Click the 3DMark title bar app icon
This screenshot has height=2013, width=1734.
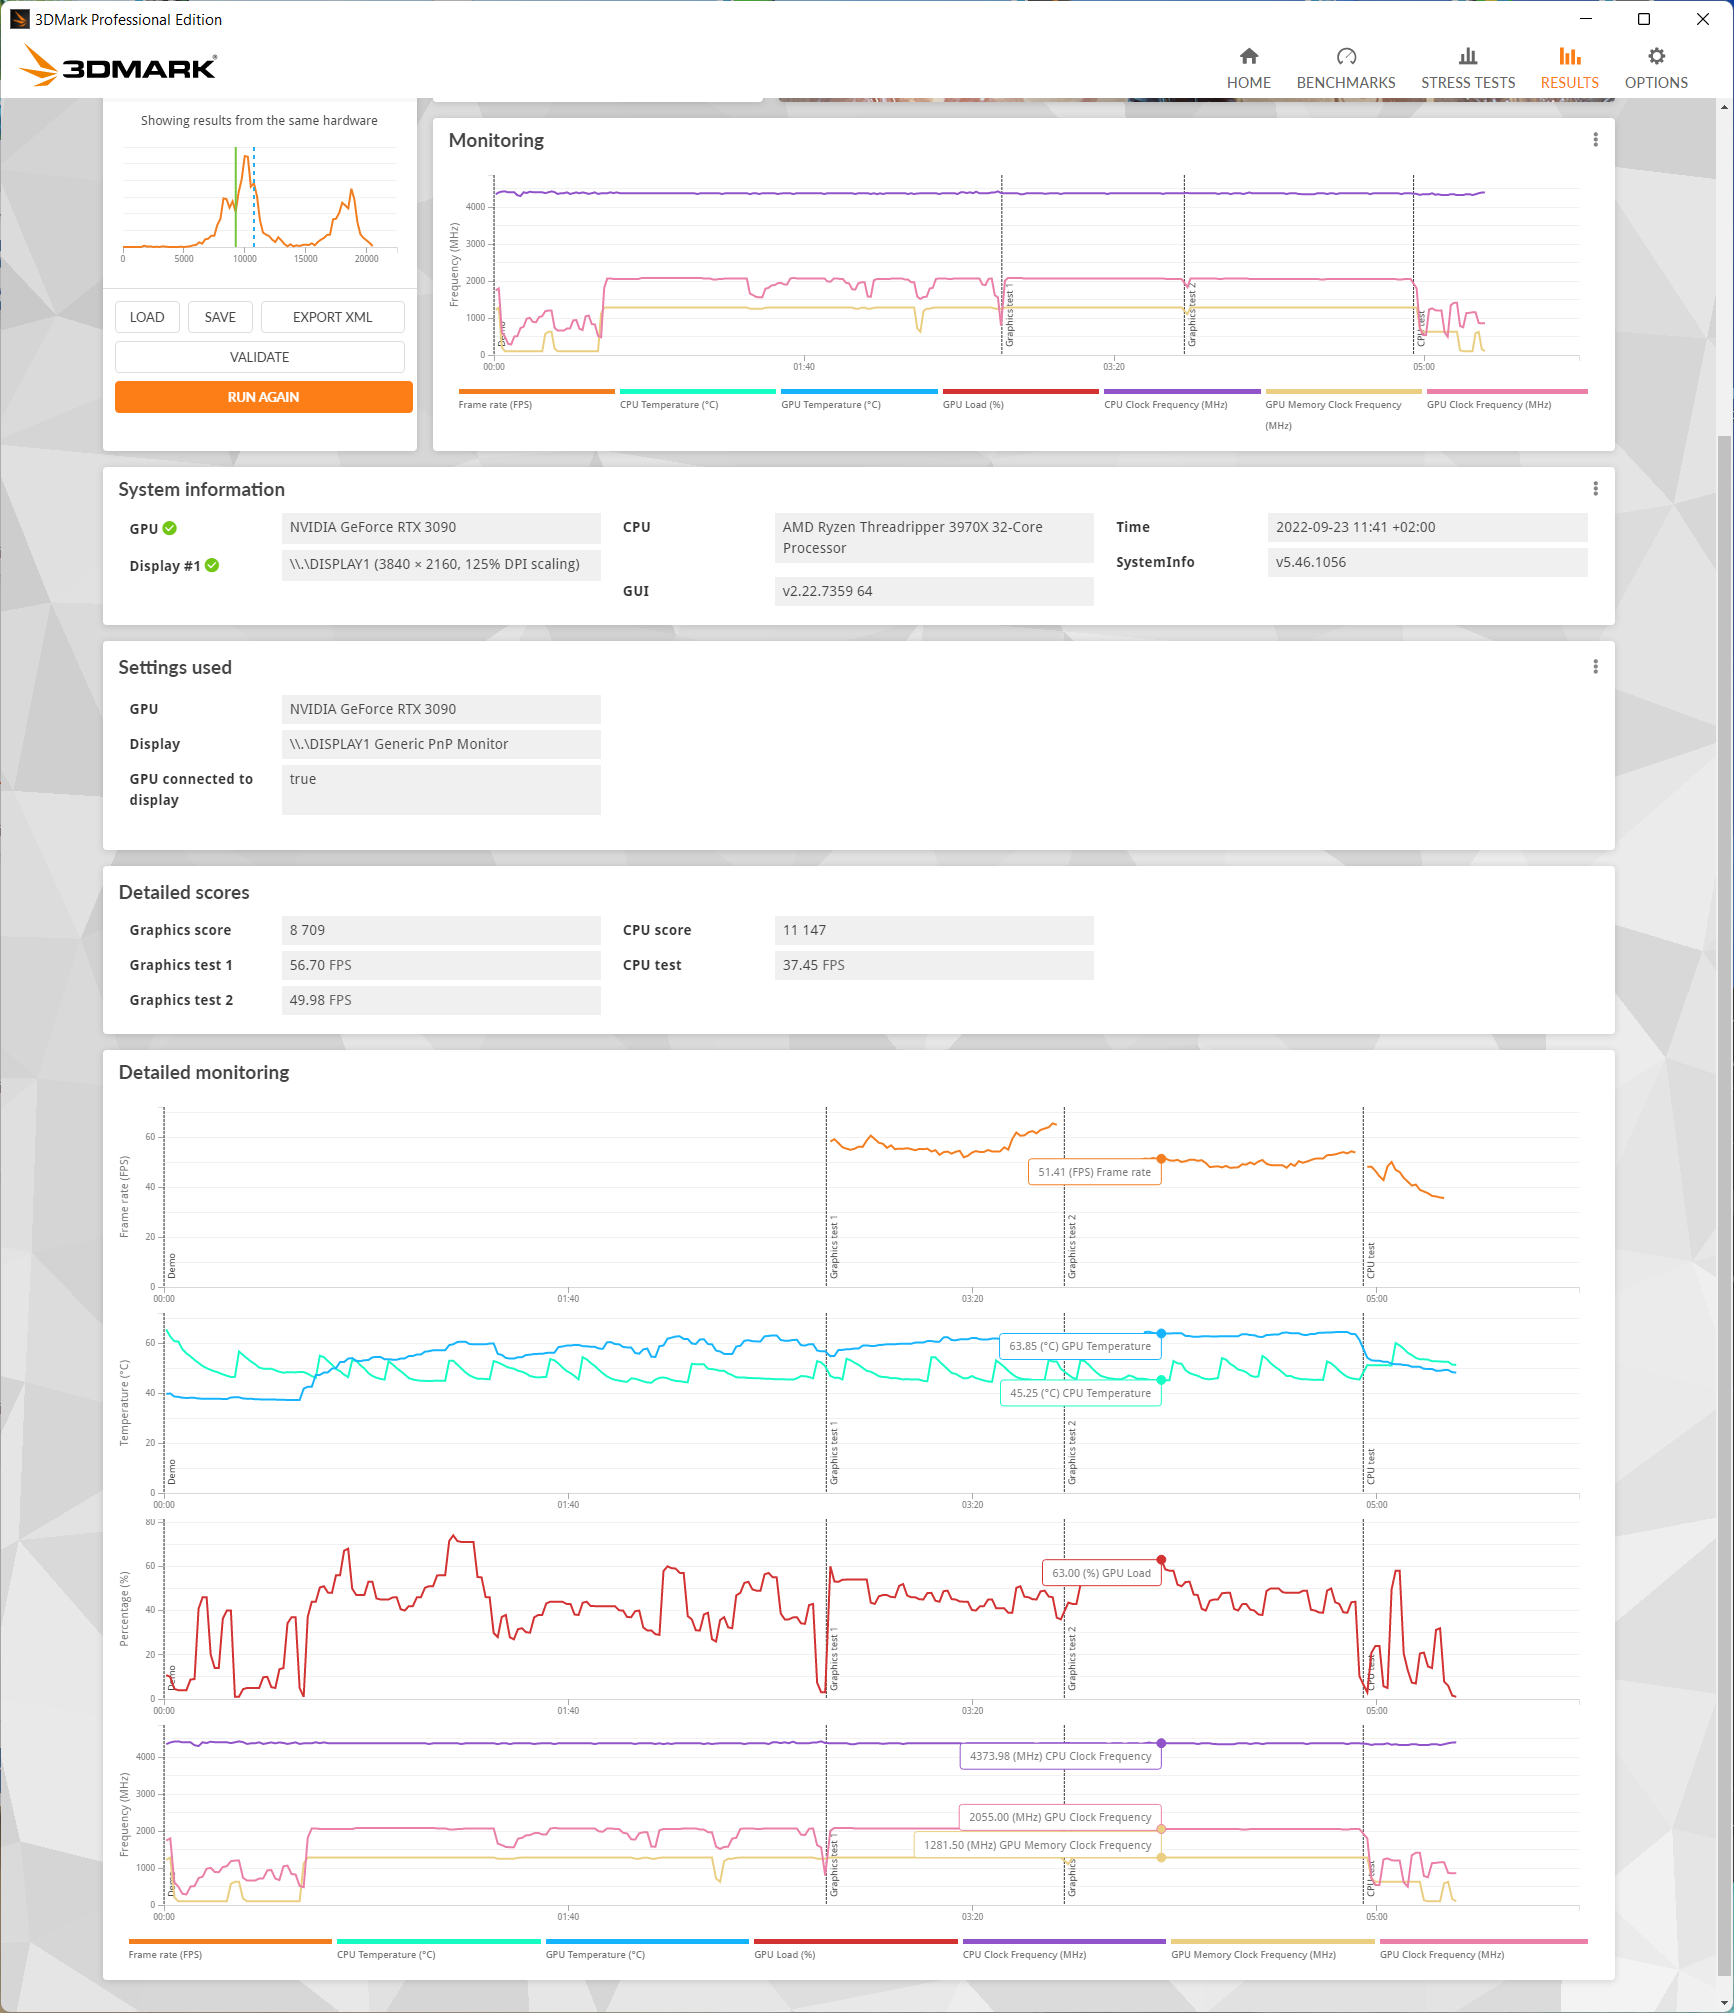[19, 19]
